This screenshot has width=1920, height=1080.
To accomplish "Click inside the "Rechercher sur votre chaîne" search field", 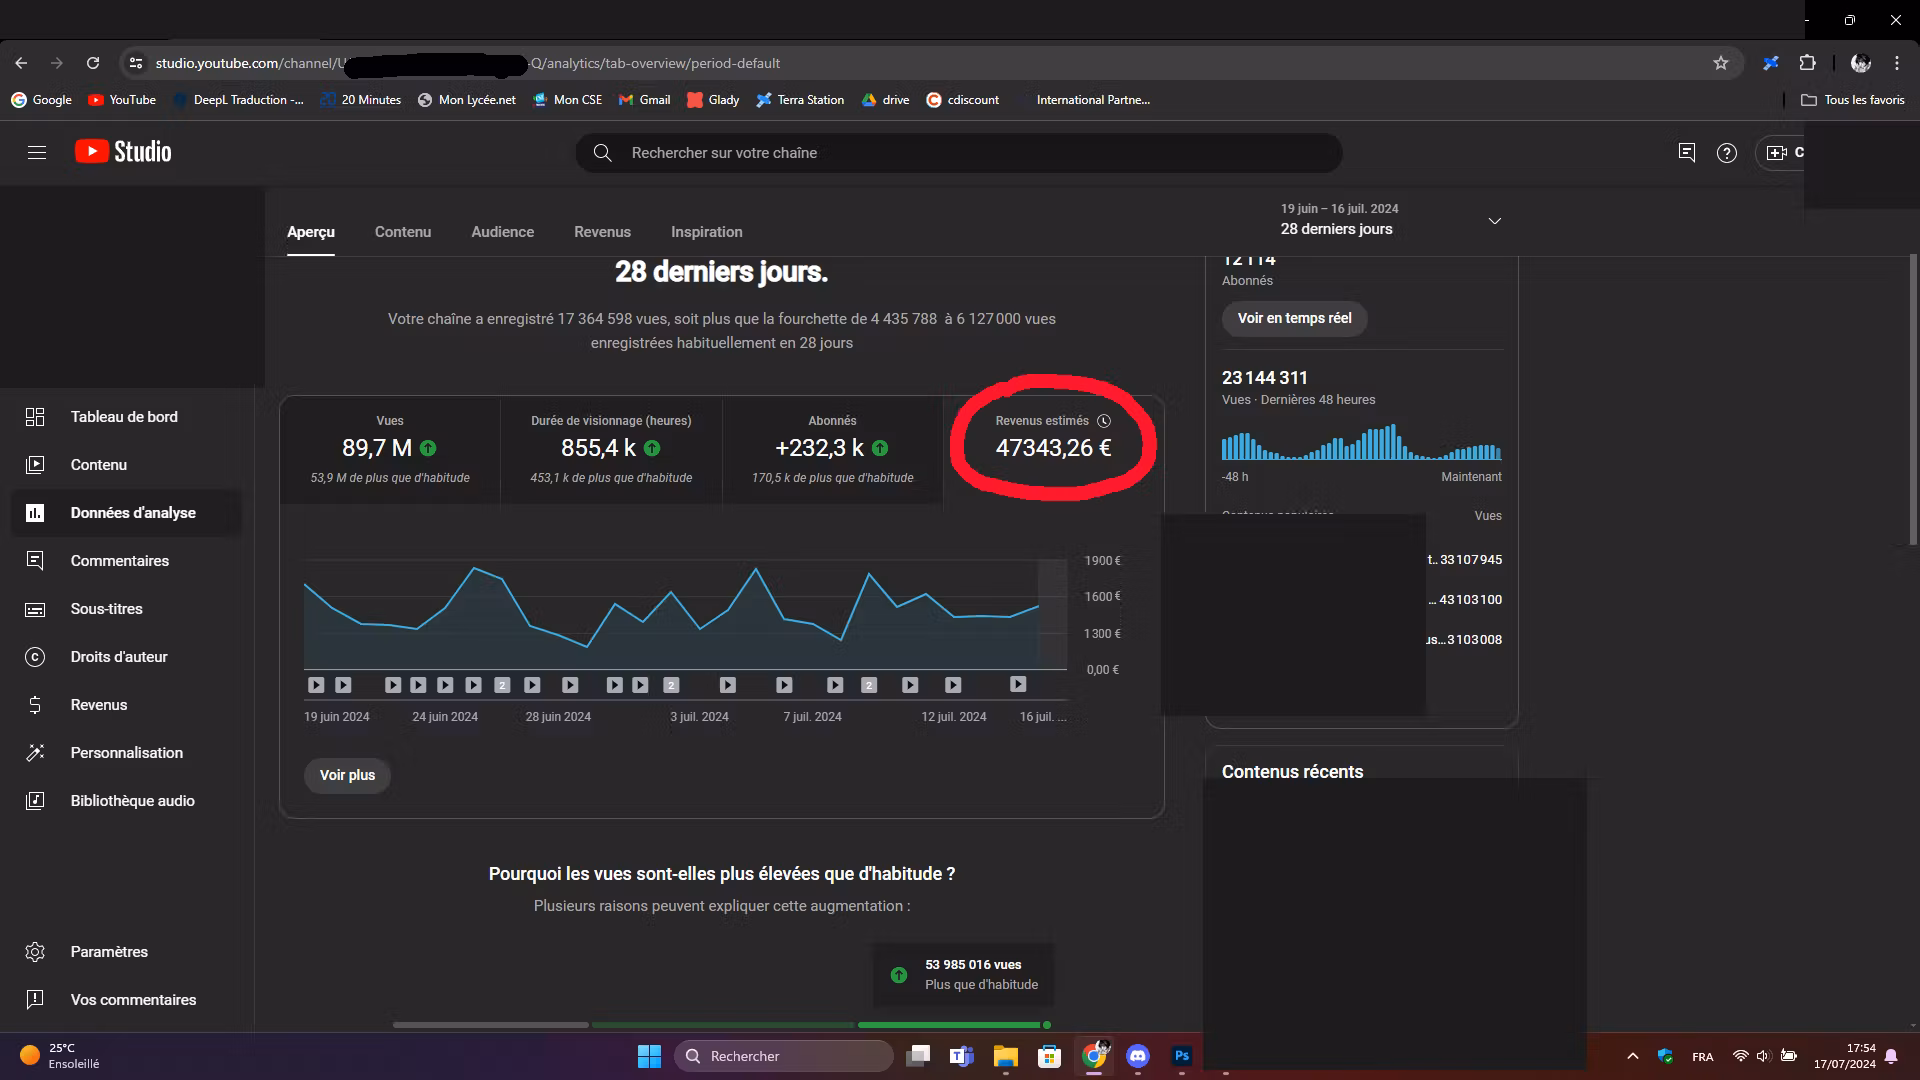I will 960,152.
